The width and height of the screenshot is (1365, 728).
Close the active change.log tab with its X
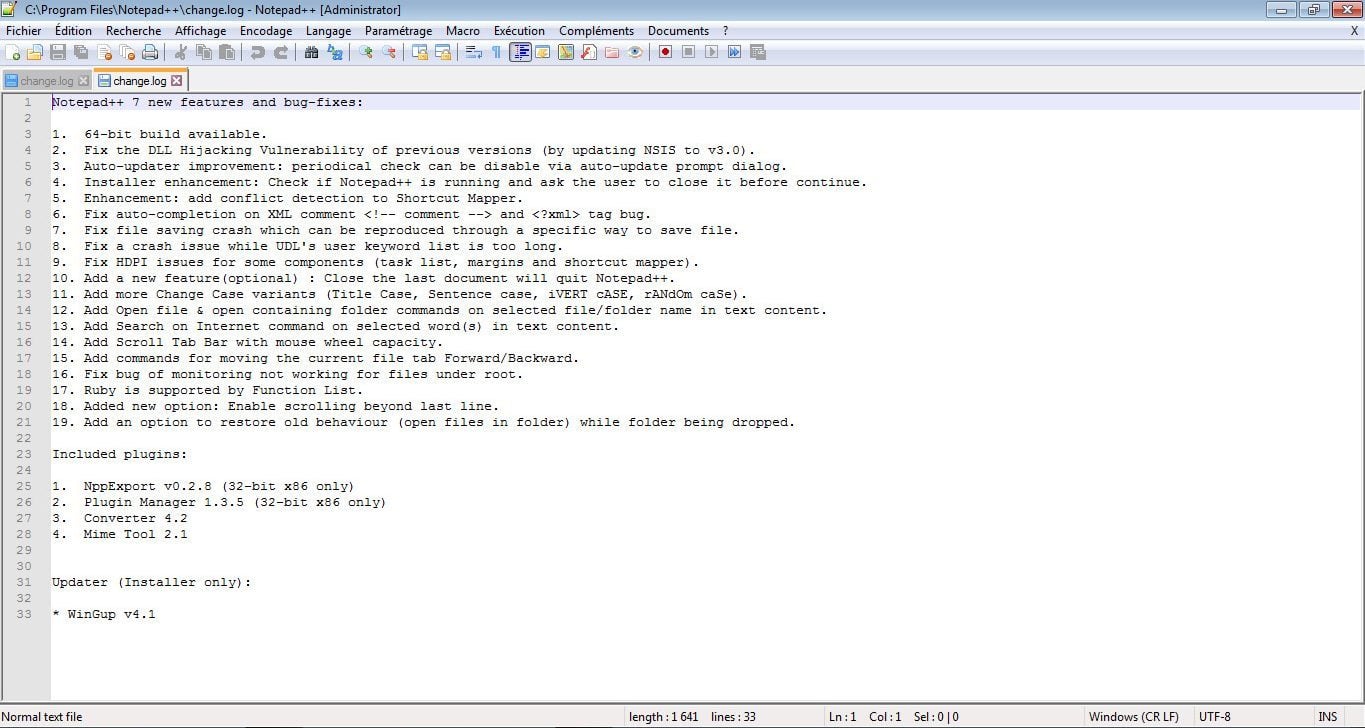pyautogui.click(x=177, y=81)
